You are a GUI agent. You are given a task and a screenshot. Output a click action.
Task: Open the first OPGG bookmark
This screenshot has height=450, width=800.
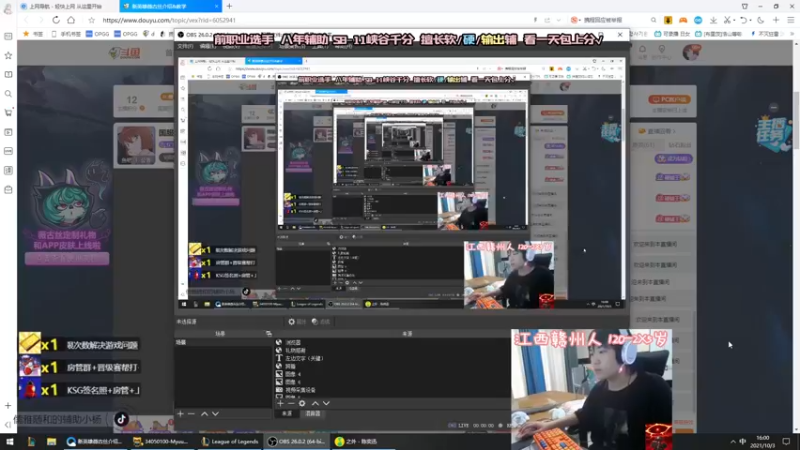click(97, 34)
